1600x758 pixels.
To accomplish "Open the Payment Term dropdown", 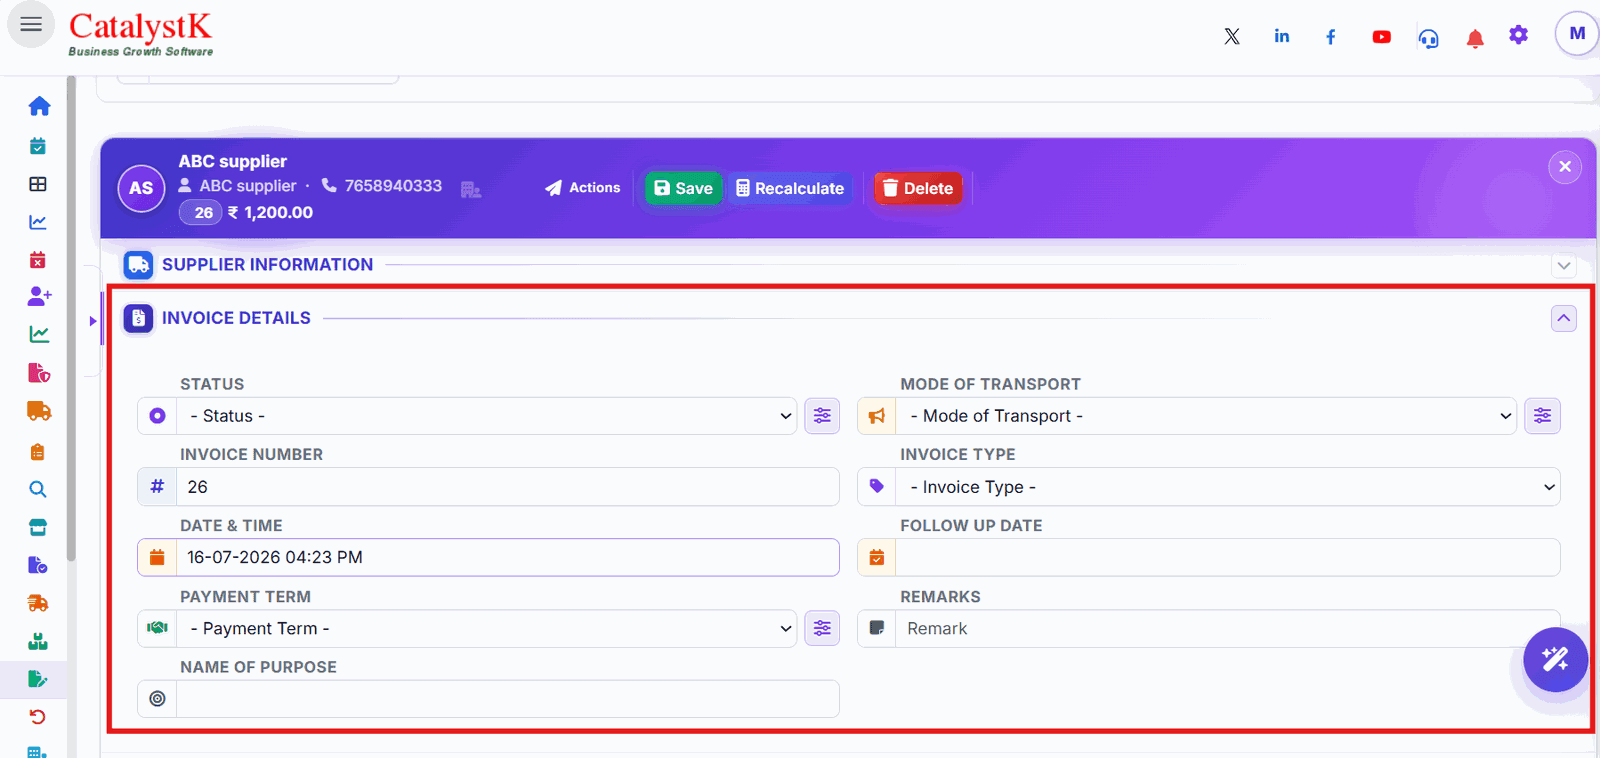I will (487, 628).
